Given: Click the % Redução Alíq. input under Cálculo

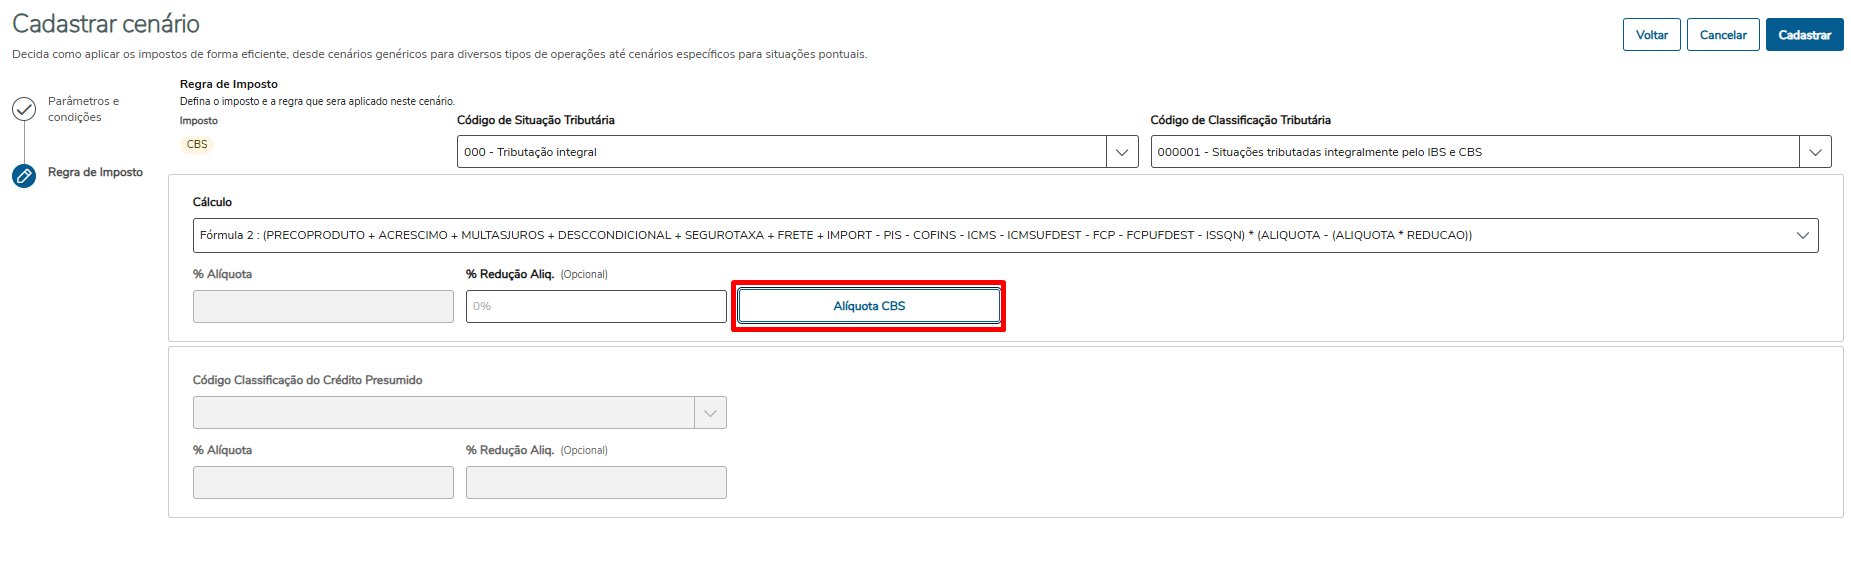Looking at the screenshot, I should [x=596, y=306].
